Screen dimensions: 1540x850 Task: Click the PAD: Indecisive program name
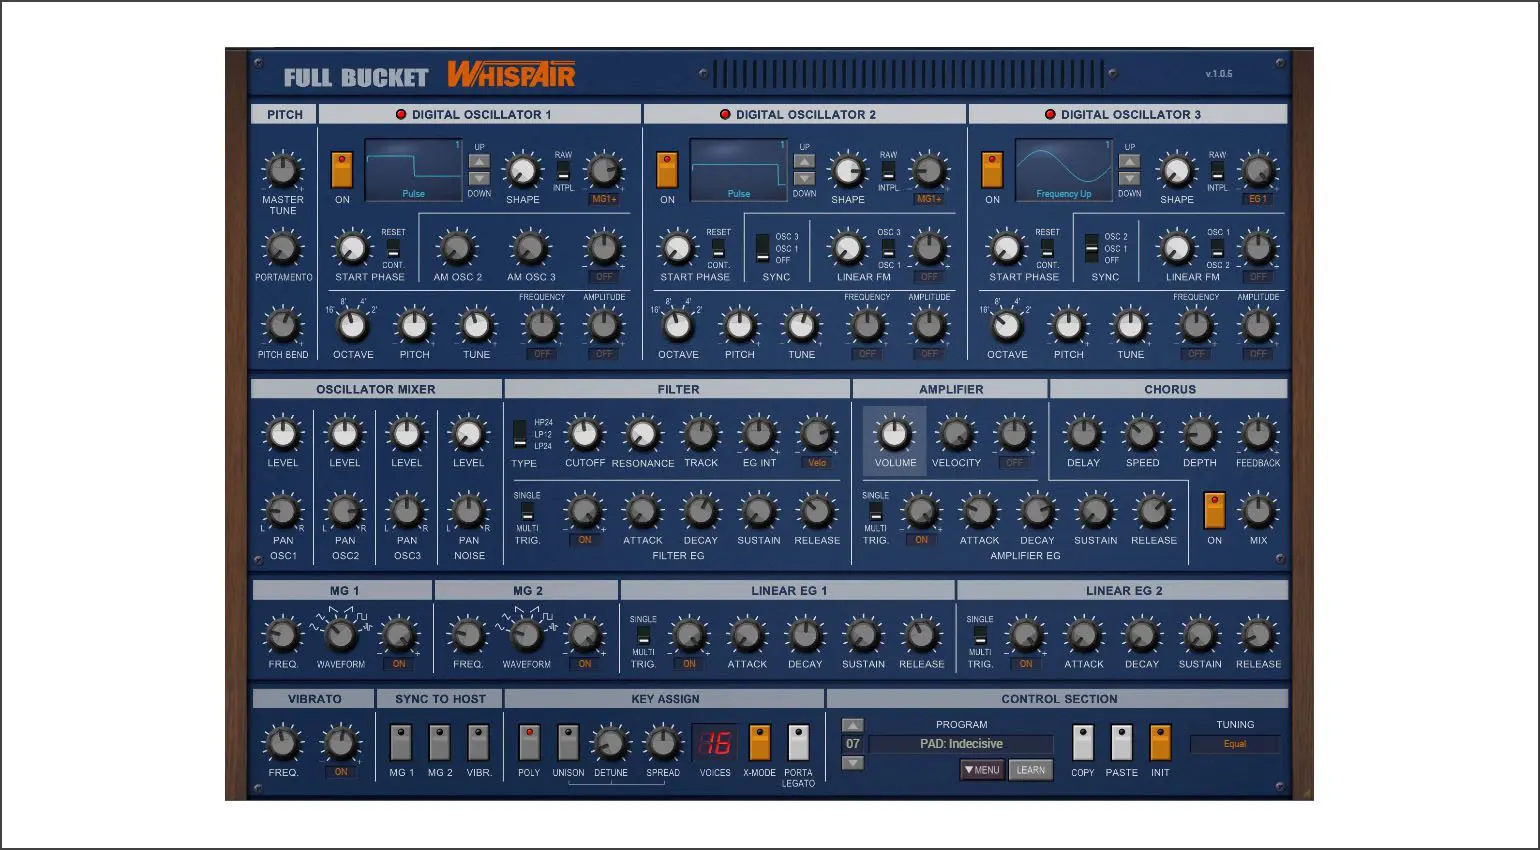[x=961, y=744]
